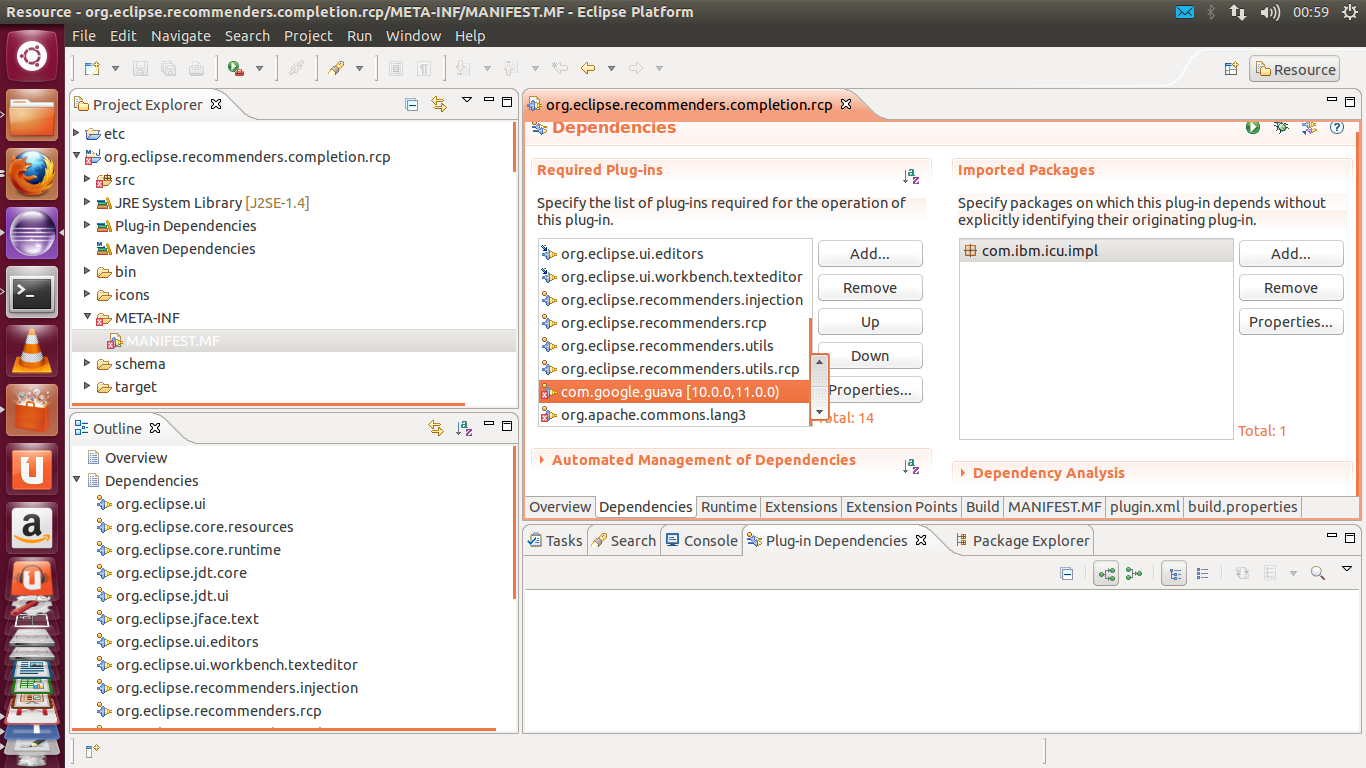This screenshot has height=768, width=1366.
Task: Expand the schema folder
Action: pos(88,363)
